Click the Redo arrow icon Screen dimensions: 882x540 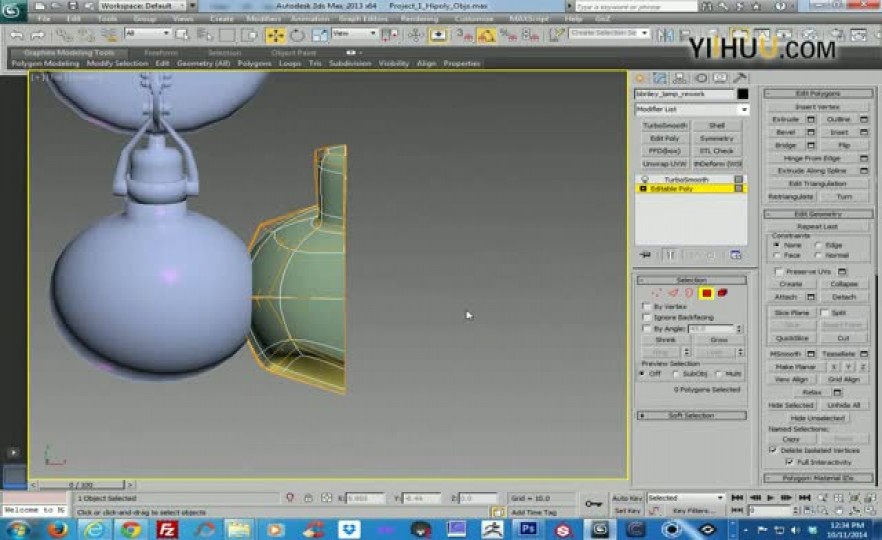(37, 35)
